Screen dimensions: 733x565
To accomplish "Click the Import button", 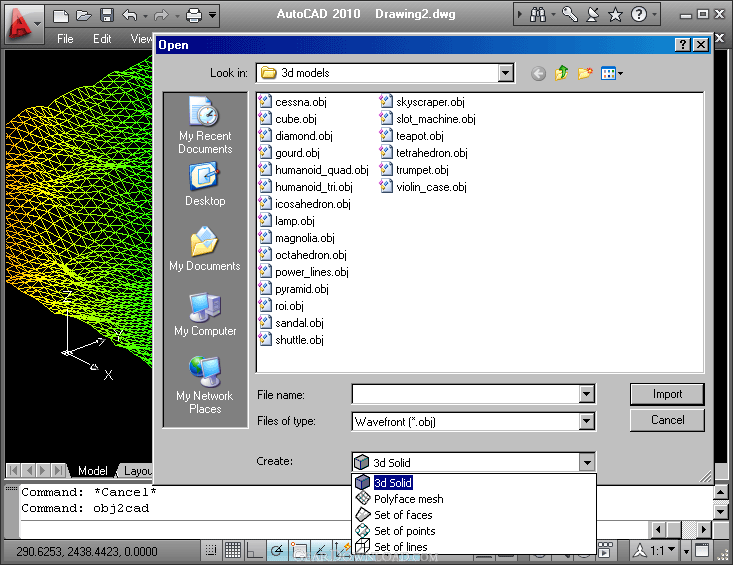I will [x=667, y=394].
